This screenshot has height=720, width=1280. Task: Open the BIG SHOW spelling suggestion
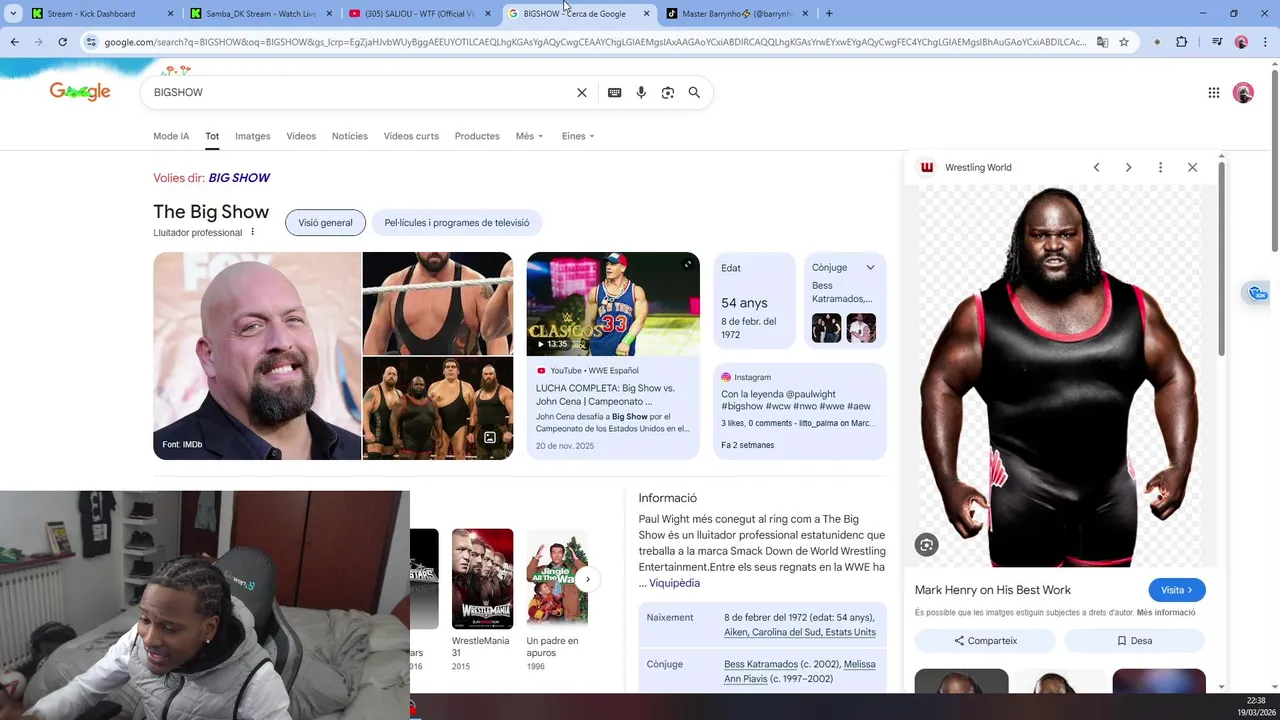click(x=239, y=177)
